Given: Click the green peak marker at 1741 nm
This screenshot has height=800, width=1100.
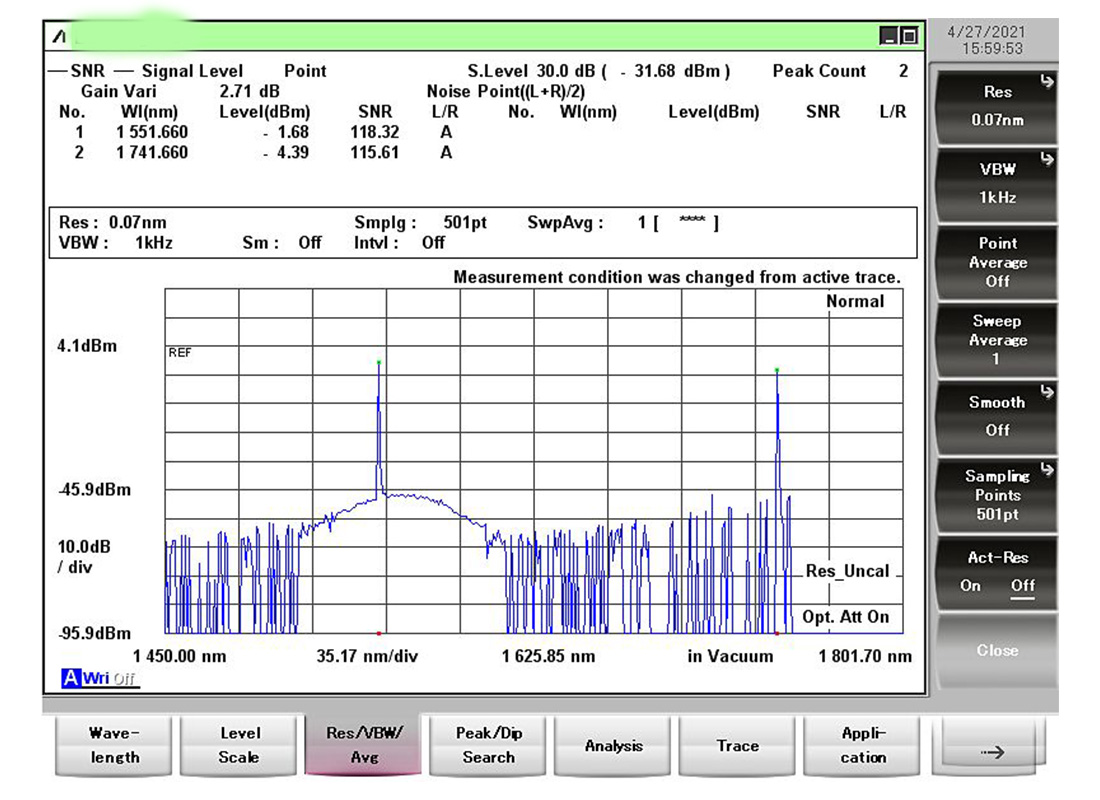Looking at the screenshot, I should (777, 370).
